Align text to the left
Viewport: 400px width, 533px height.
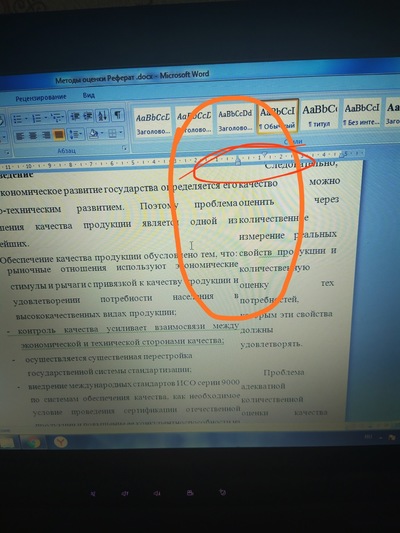pyautogui.click(x=20, y=137)
